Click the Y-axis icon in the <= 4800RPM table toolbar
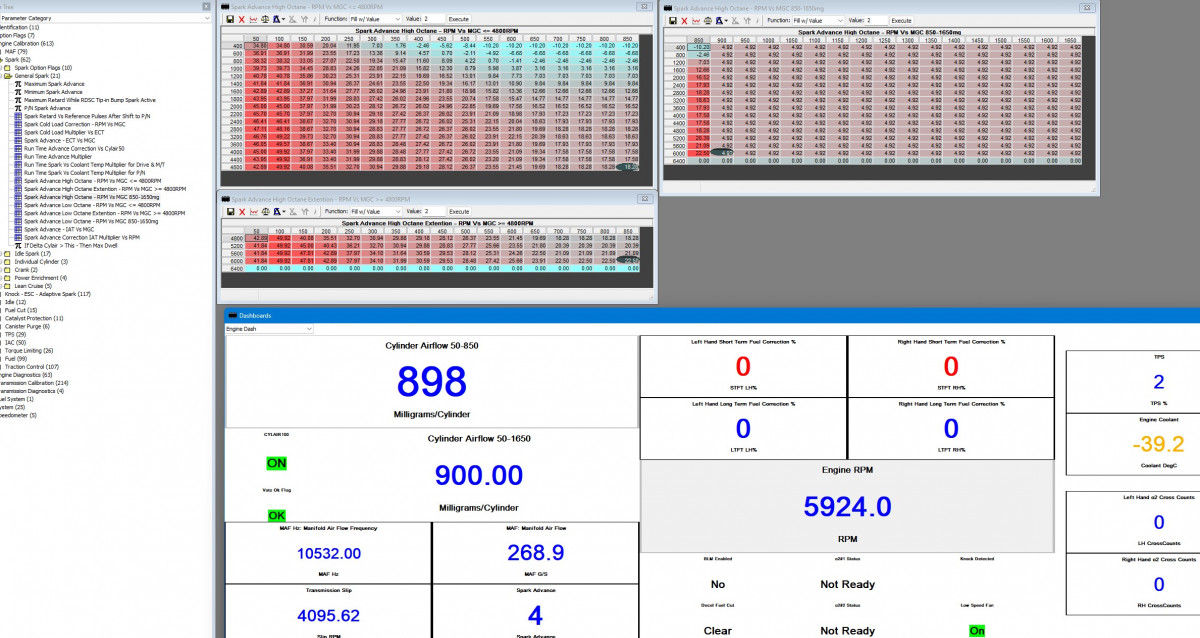Screen dimensions: 1200x638 coord(304,19)
